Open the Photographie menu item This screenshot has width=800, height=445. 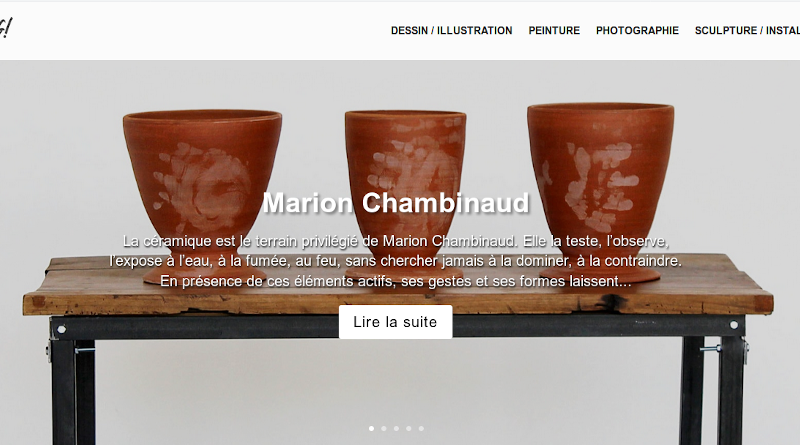(x=637, y=31)
